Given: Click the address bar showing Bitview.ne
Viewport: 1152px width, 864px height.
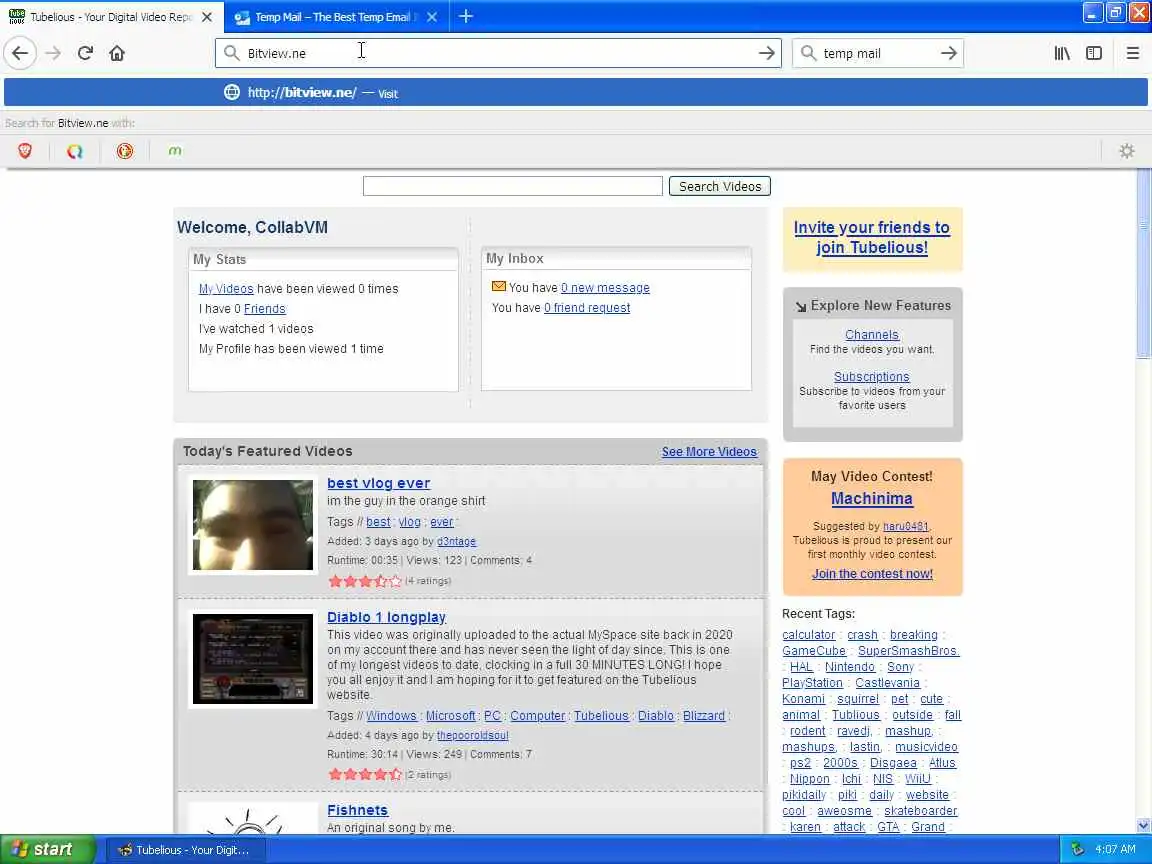Looking at the screenshot, I should (497, 53).
